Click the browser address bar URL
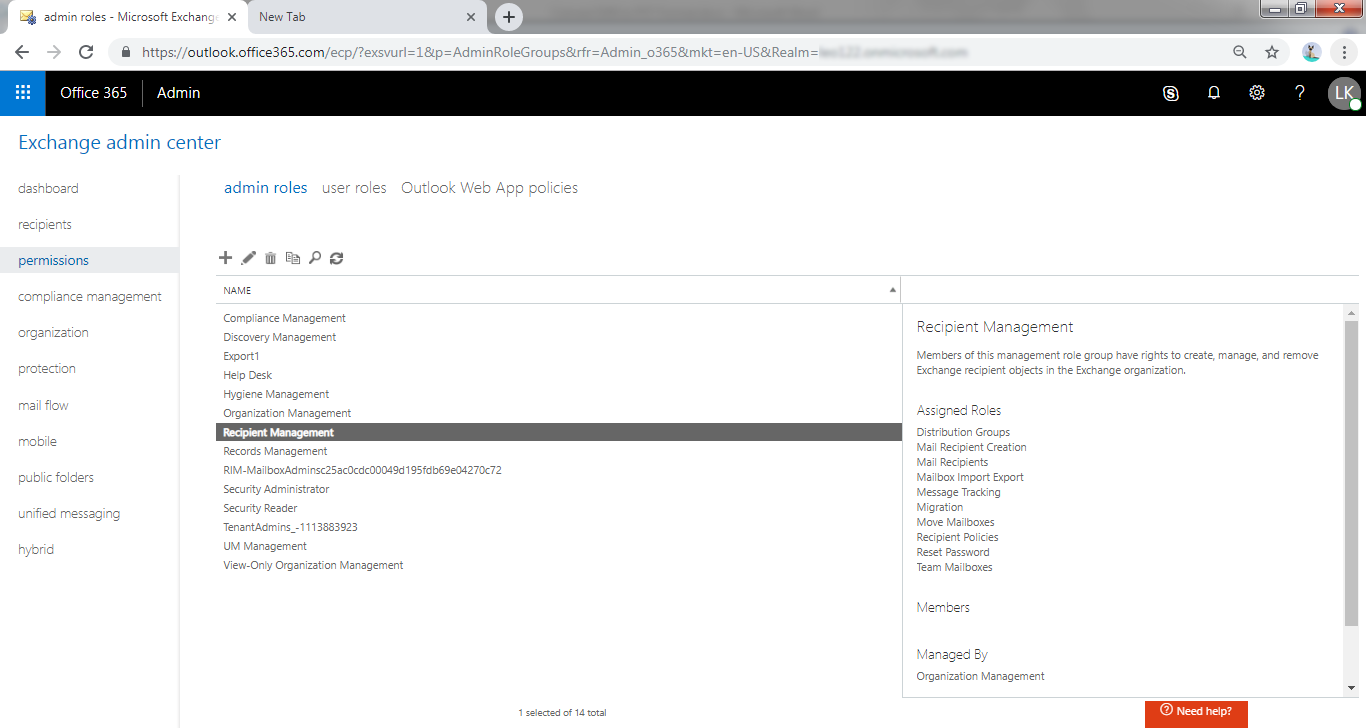 (555, 52)
